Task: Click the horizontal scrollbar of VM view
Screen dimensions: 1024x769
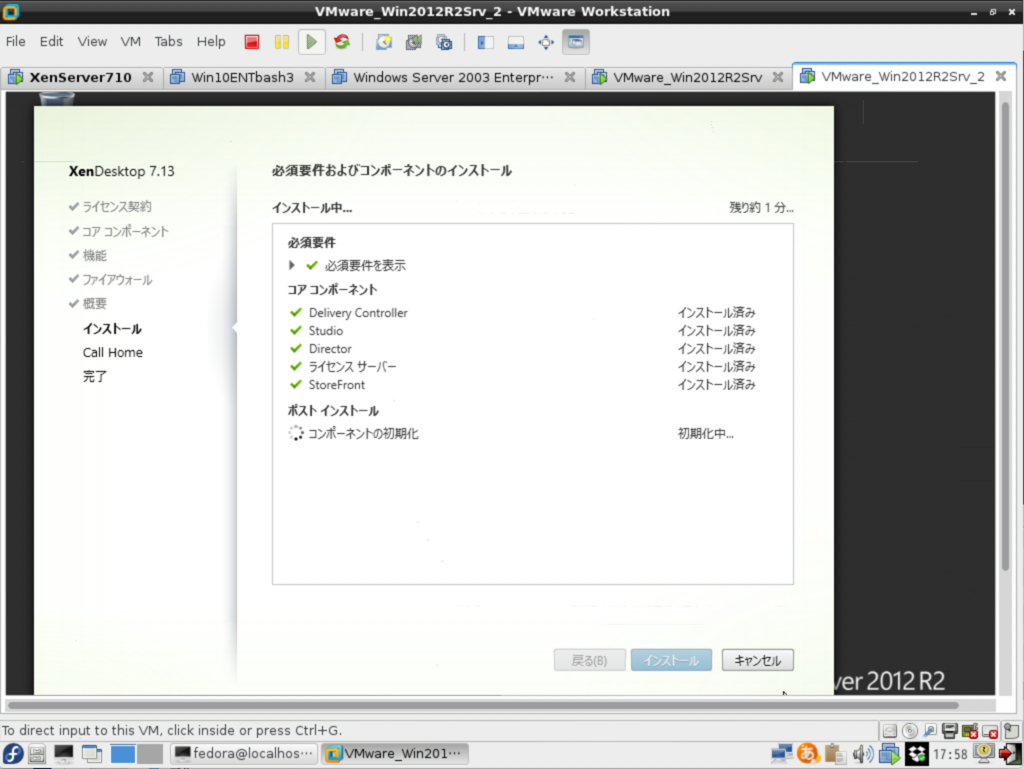Action: tap(483, 705)
